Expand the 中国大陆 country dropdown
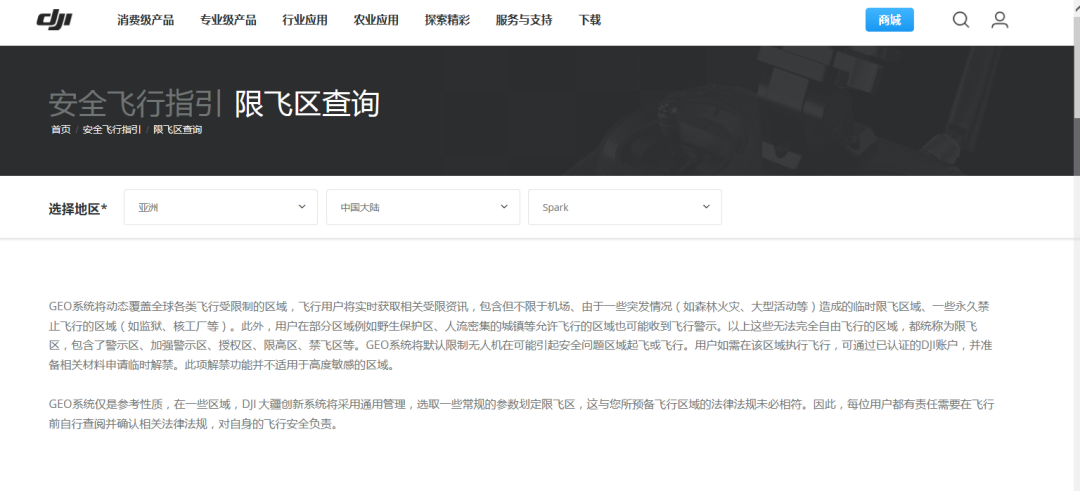The width and height of the screenshot is (1080, 491). pyautogui.click(x=423, y=207)
